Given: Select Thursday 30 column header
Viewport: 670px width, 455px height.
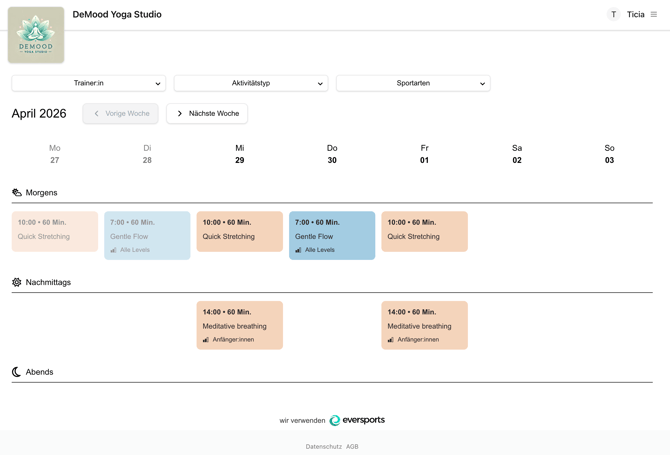Looking at the screenshot, I should point(332,154).
